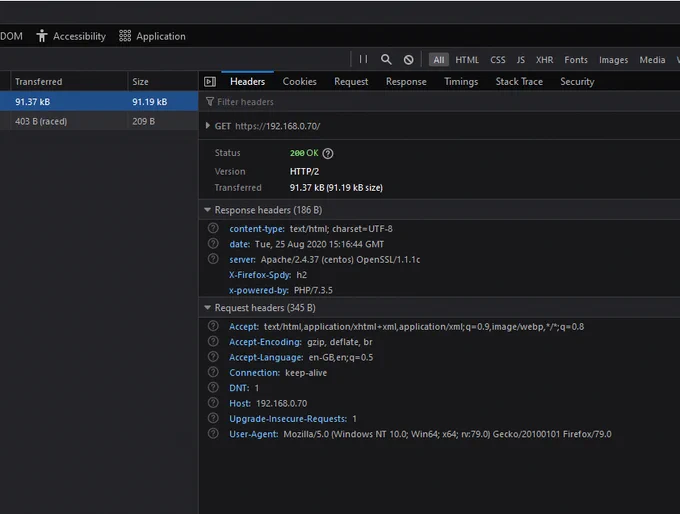Open help icon for Accept header

point(213,326)
